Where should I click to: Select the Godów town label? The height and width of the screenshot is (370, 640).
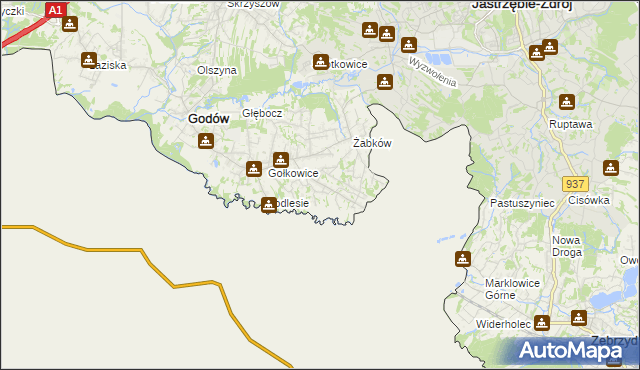[209, 119]
